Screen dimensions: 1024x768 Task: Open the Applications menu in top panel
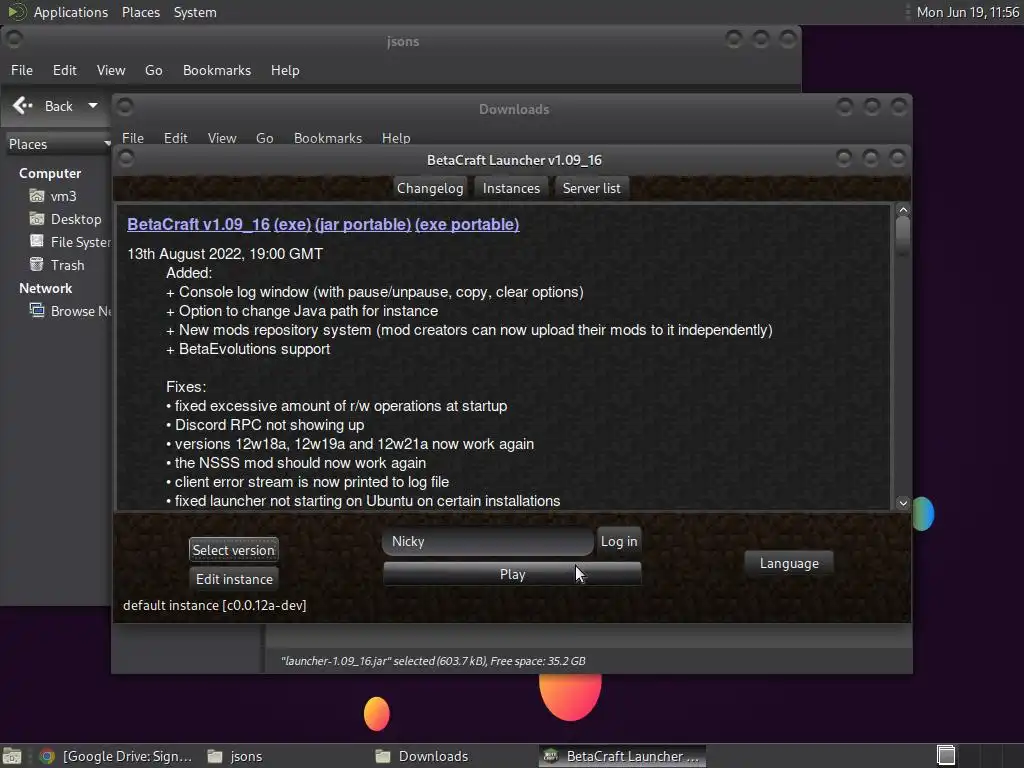[71, 12]
